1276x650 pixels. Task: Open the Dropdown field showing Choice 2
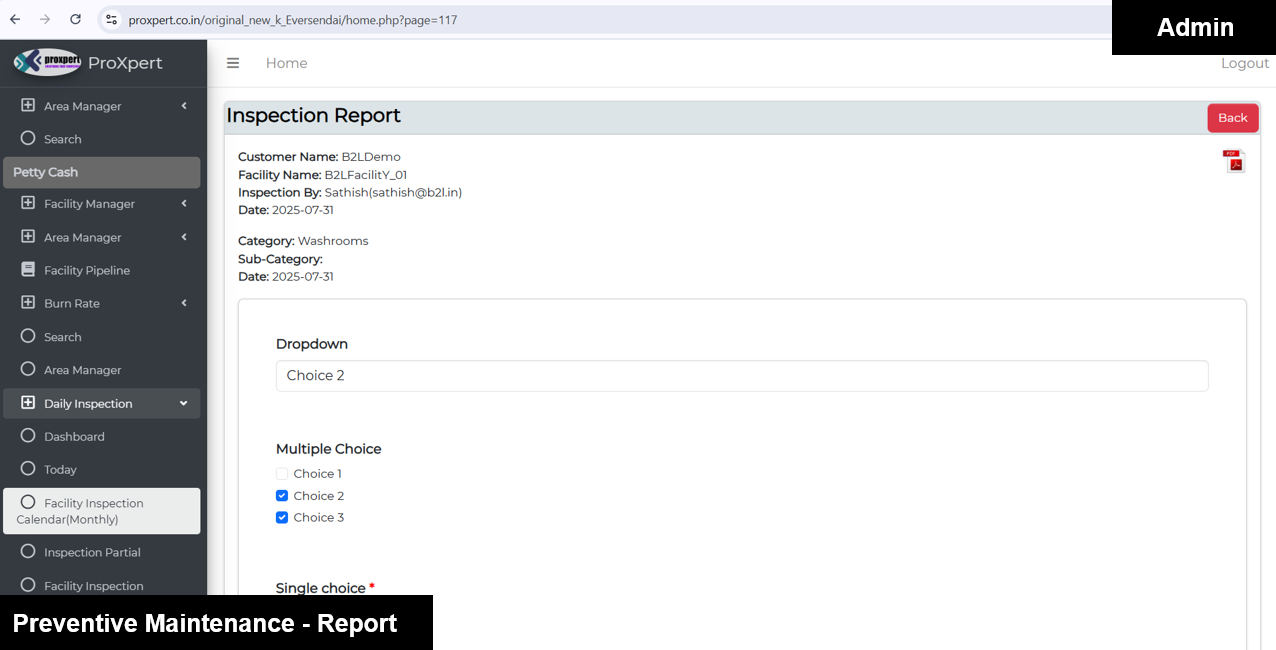pyautogui.click(x=741, y=376)
